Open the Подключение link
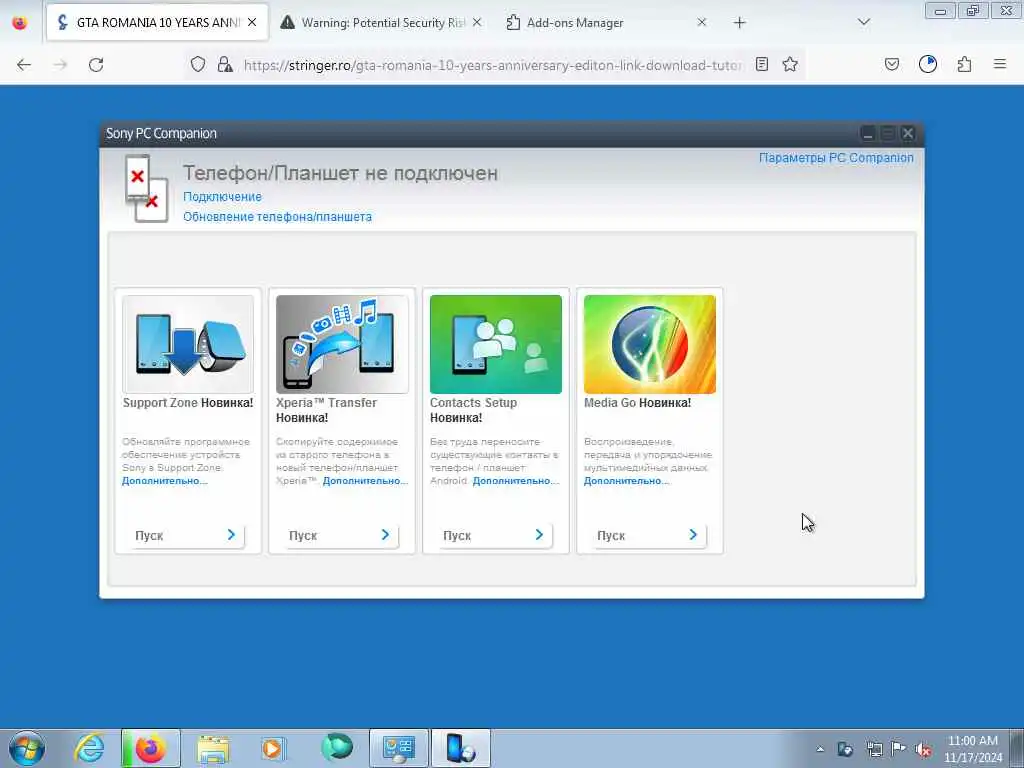 tap(222, 197)
